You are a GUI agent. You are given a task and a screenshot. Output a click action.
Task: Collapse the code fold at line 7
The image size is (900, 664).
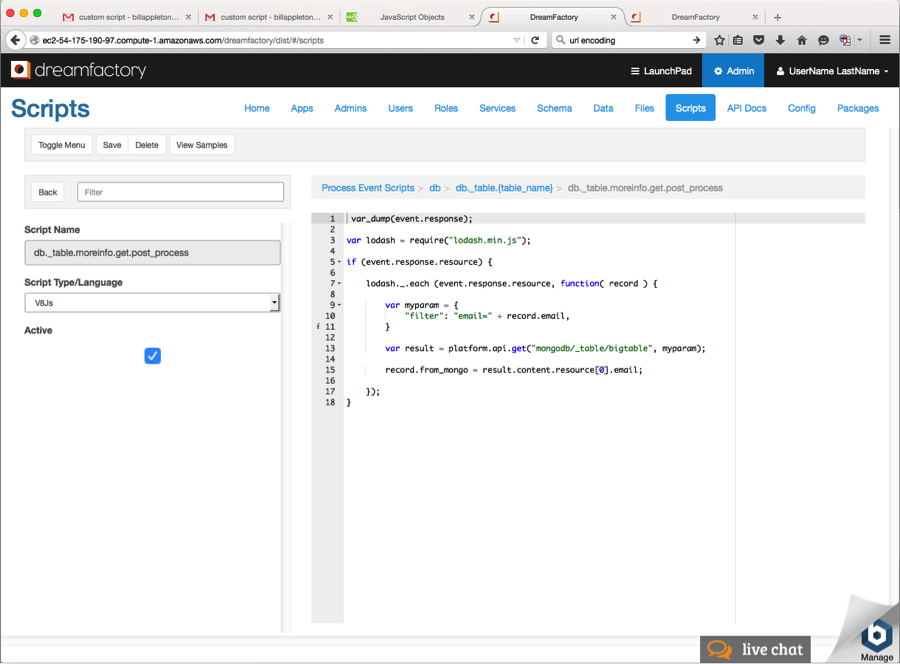coord(337,283)
